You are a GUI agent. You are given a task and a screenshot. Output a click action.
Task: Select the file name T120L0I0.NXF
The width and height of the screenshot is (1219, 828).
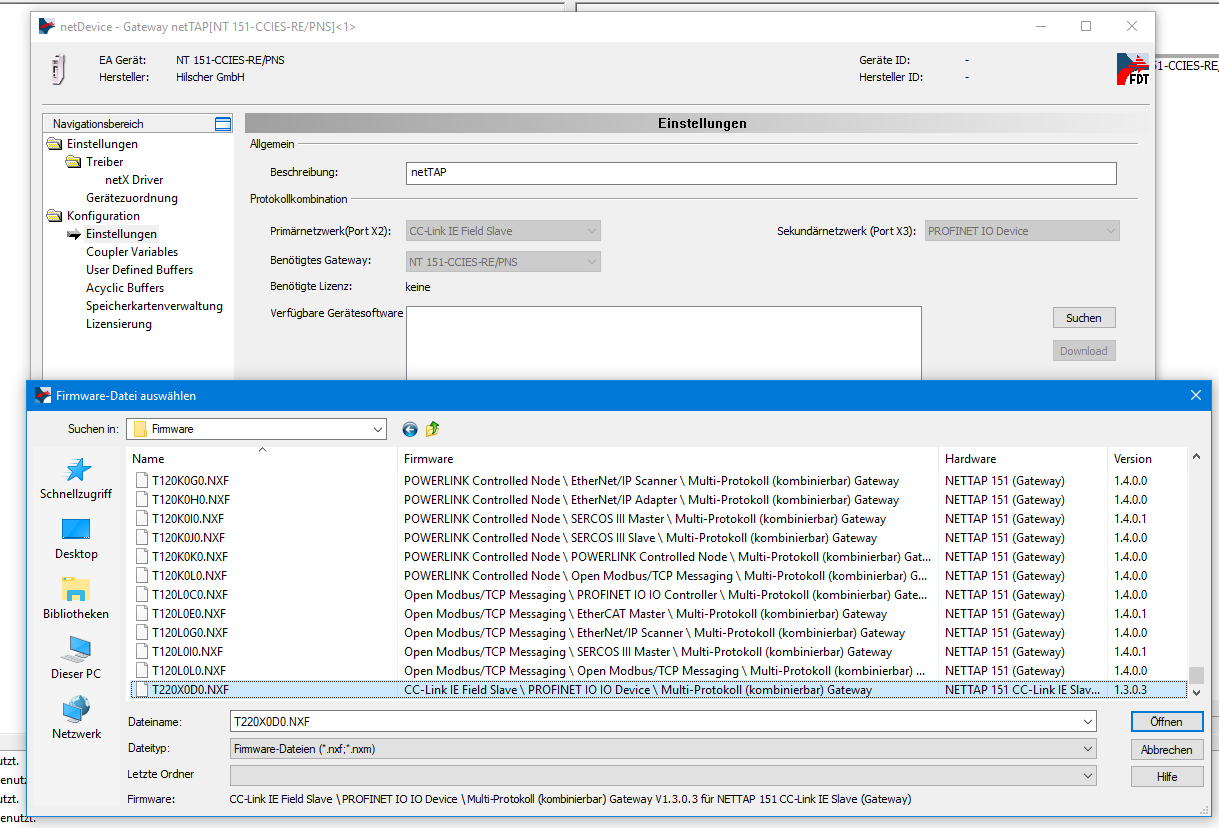coord(189,652)
